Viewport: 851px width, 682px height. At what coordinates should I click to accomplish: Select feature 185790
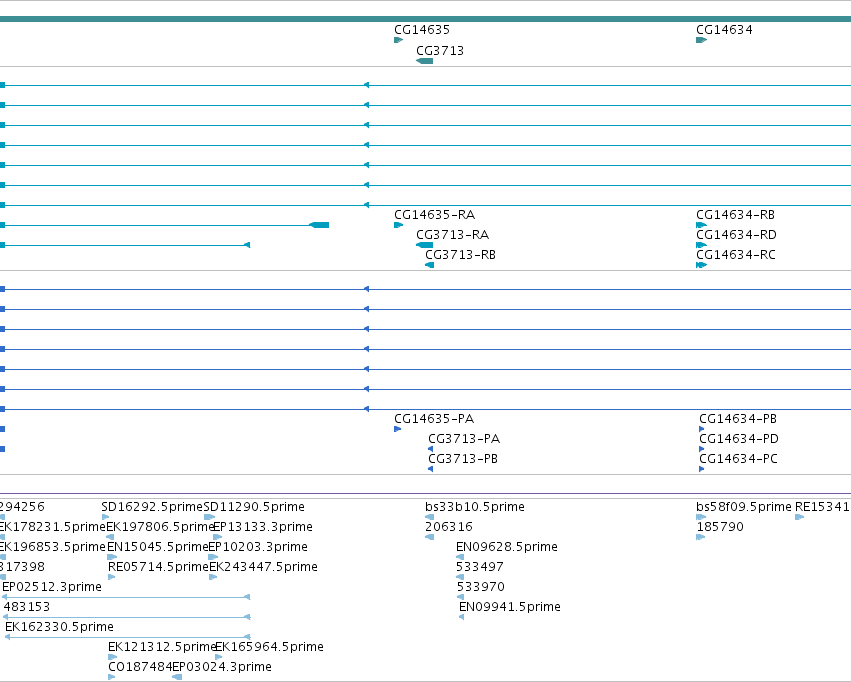720,527
